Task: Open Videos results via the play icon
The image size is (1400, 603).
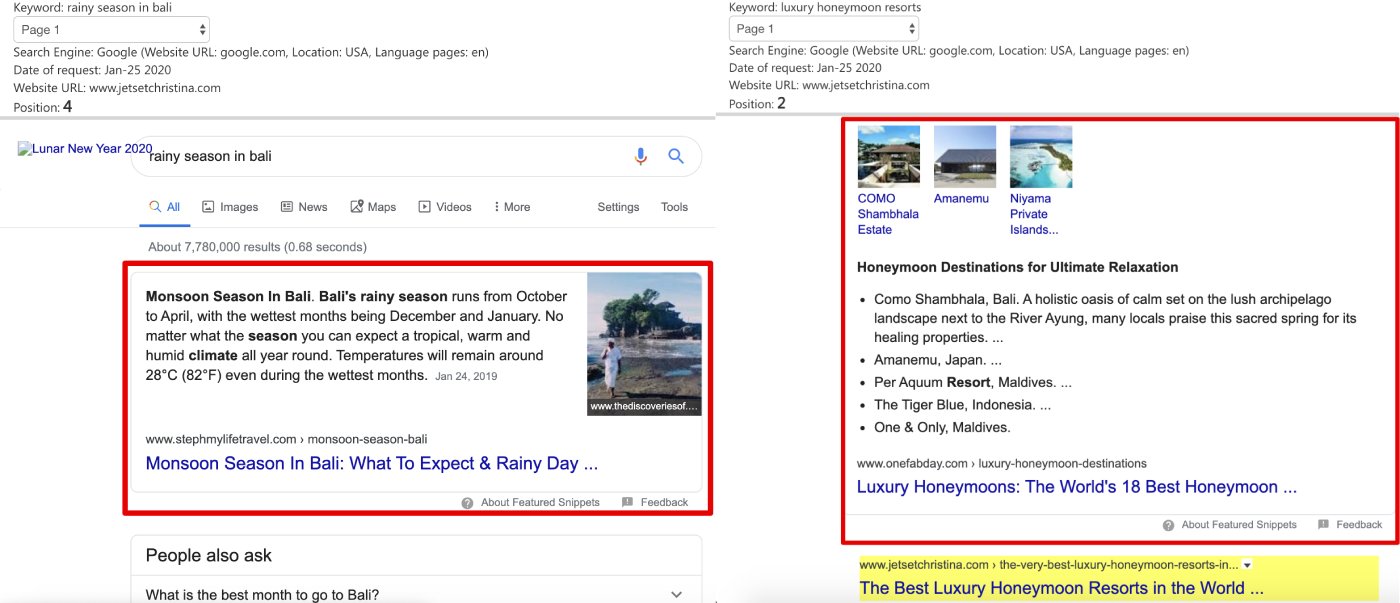Action: [x=426, y=206]
